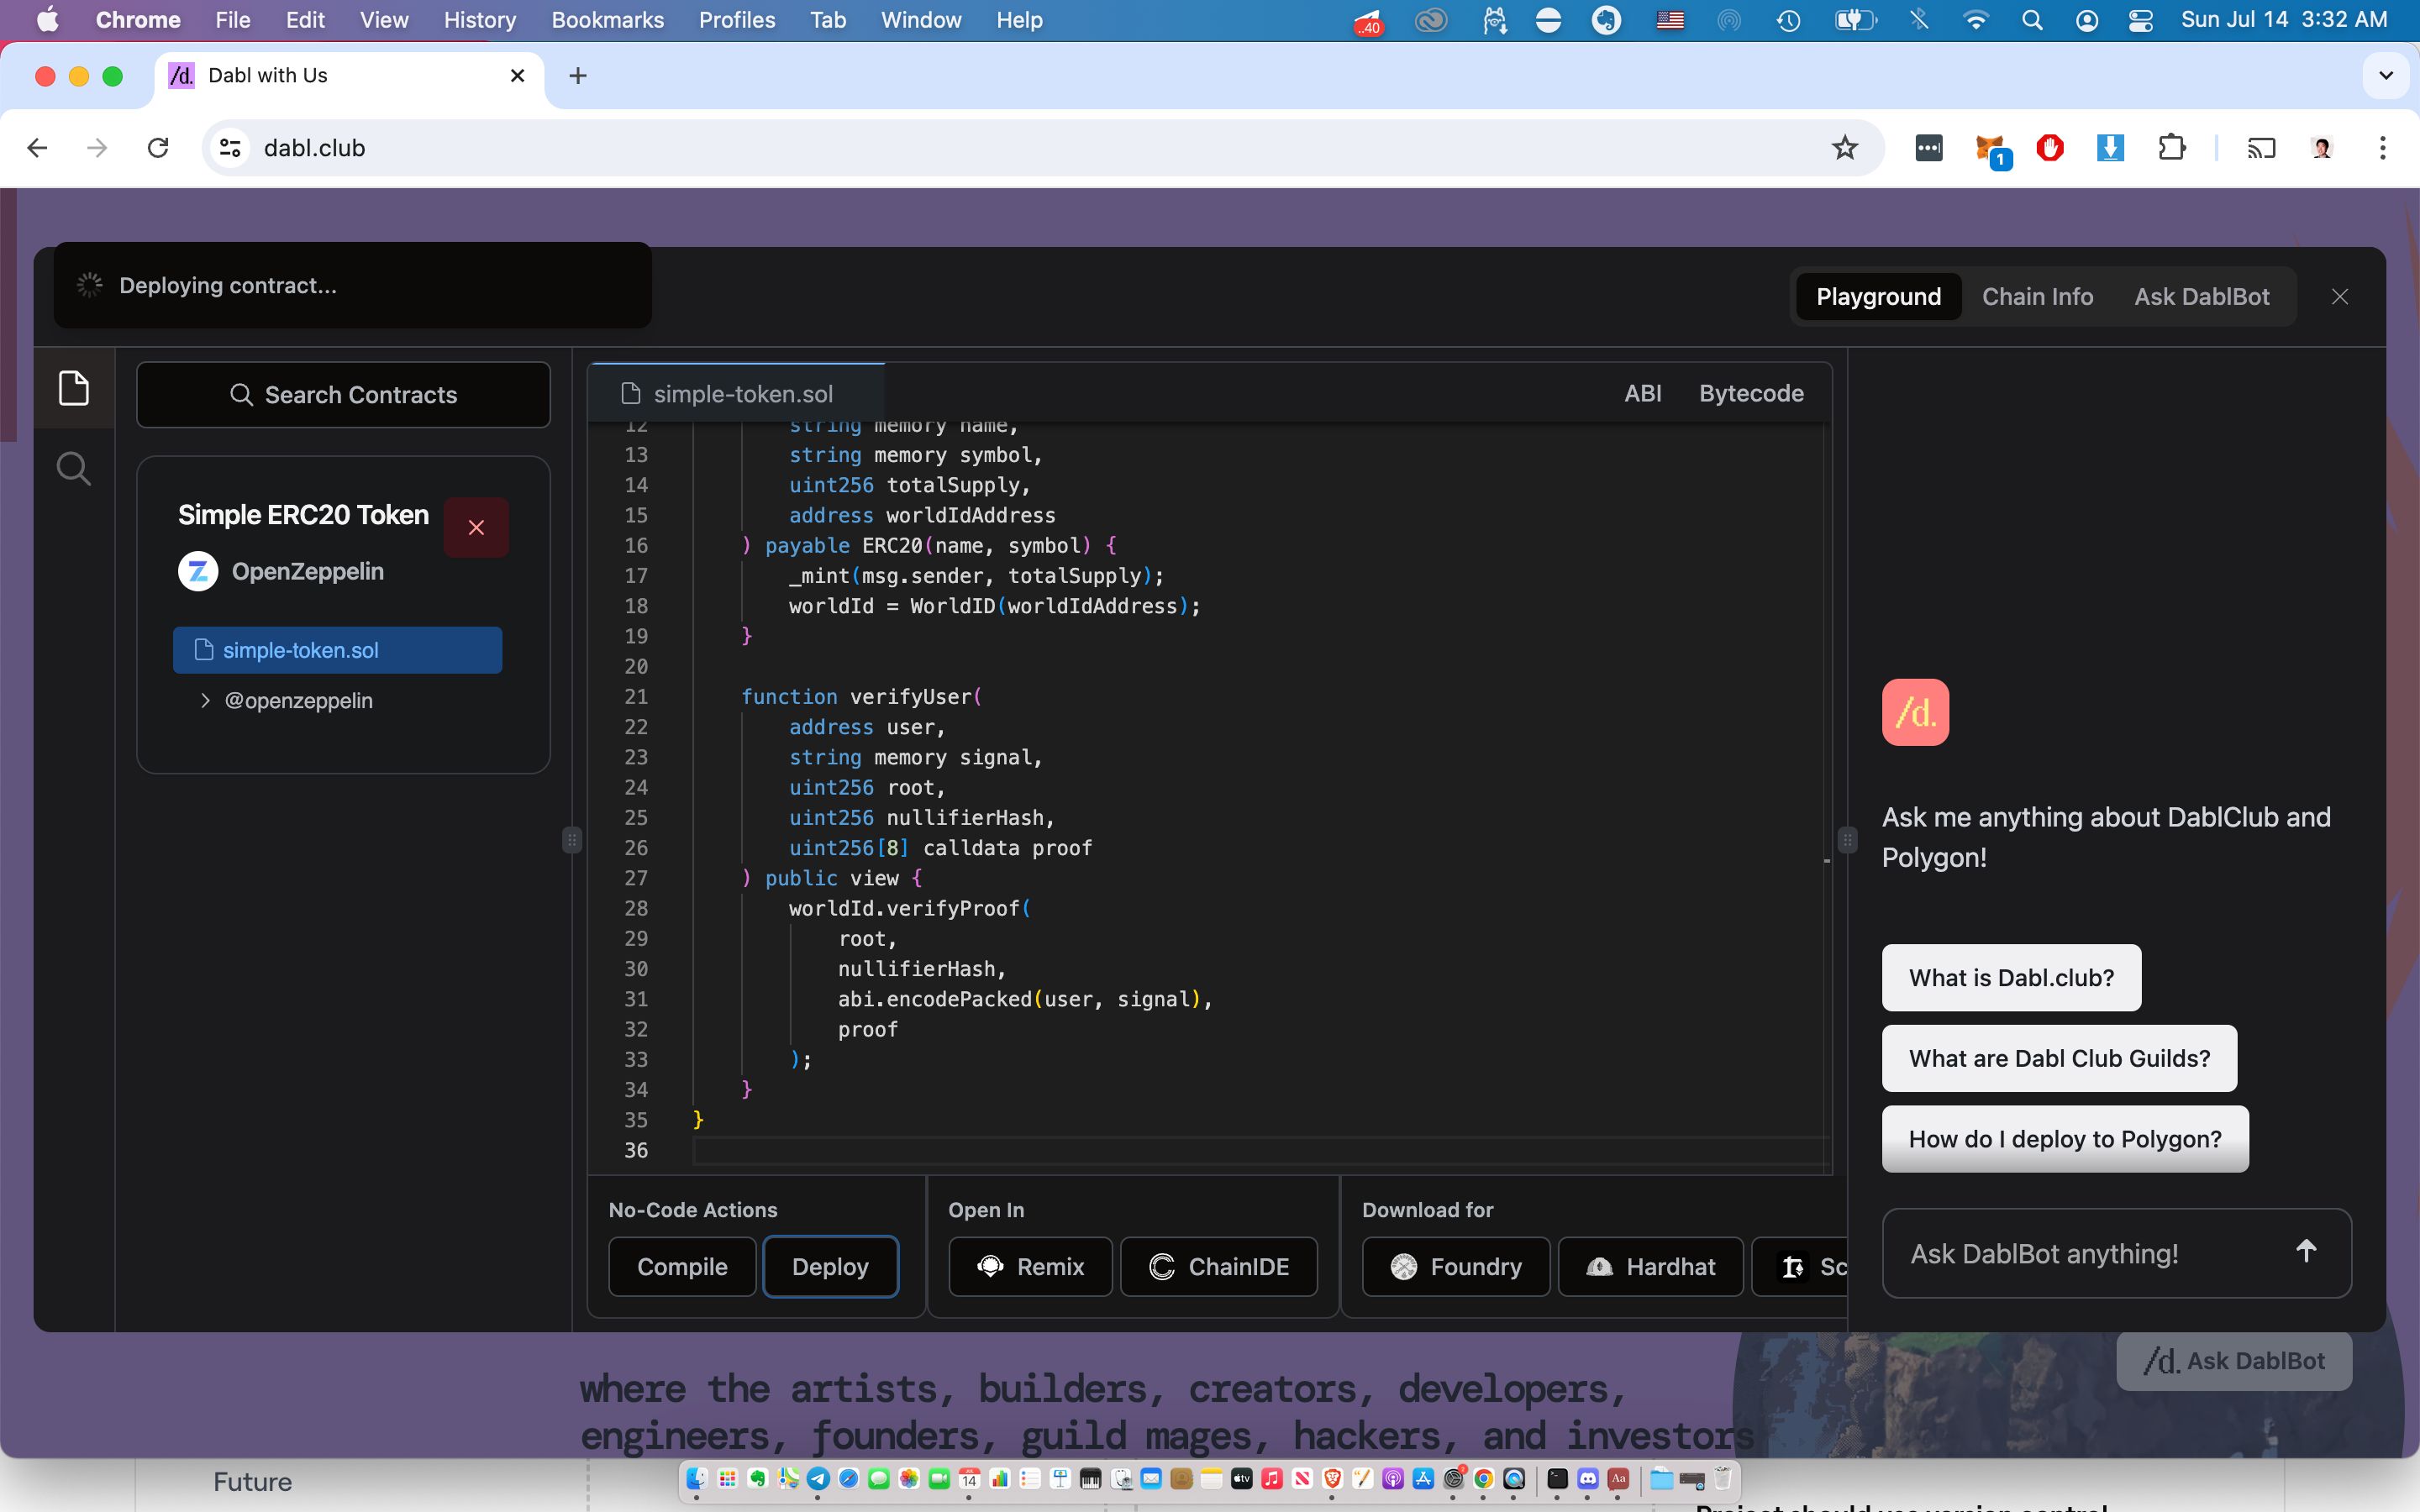2420x1512 pixels.
Task: Click the OpenZeppelin logo icon
Action: click(198, 571)
